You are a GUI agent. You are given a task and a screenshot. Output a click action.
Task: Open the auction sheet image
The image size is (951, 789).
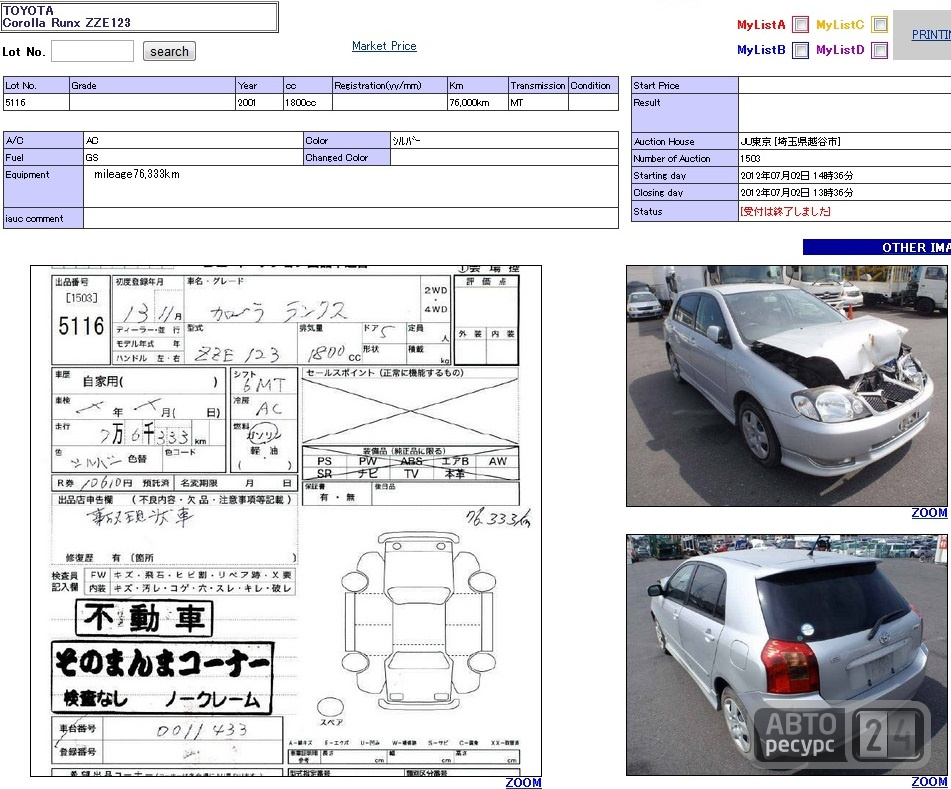286,521
